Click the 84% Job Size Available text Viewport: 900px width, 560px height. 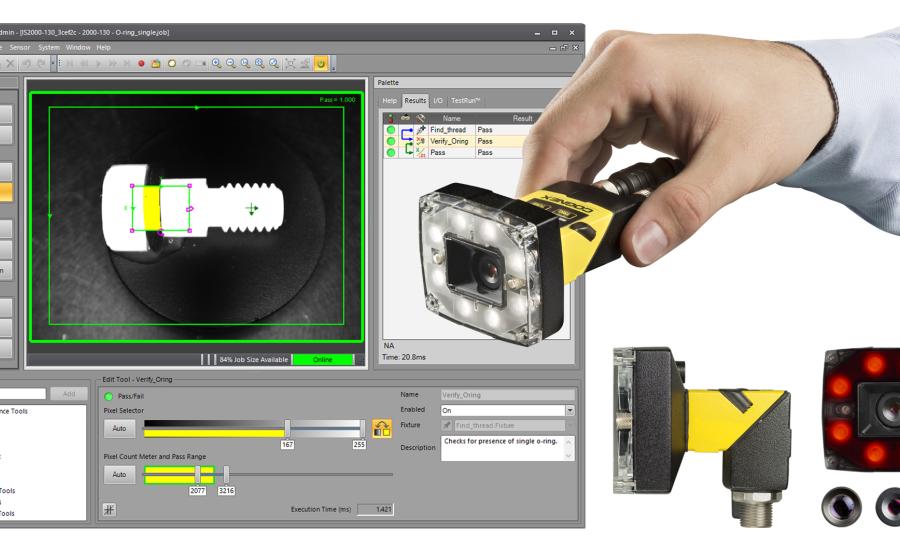pyautogui.click(x=254, y=360)
